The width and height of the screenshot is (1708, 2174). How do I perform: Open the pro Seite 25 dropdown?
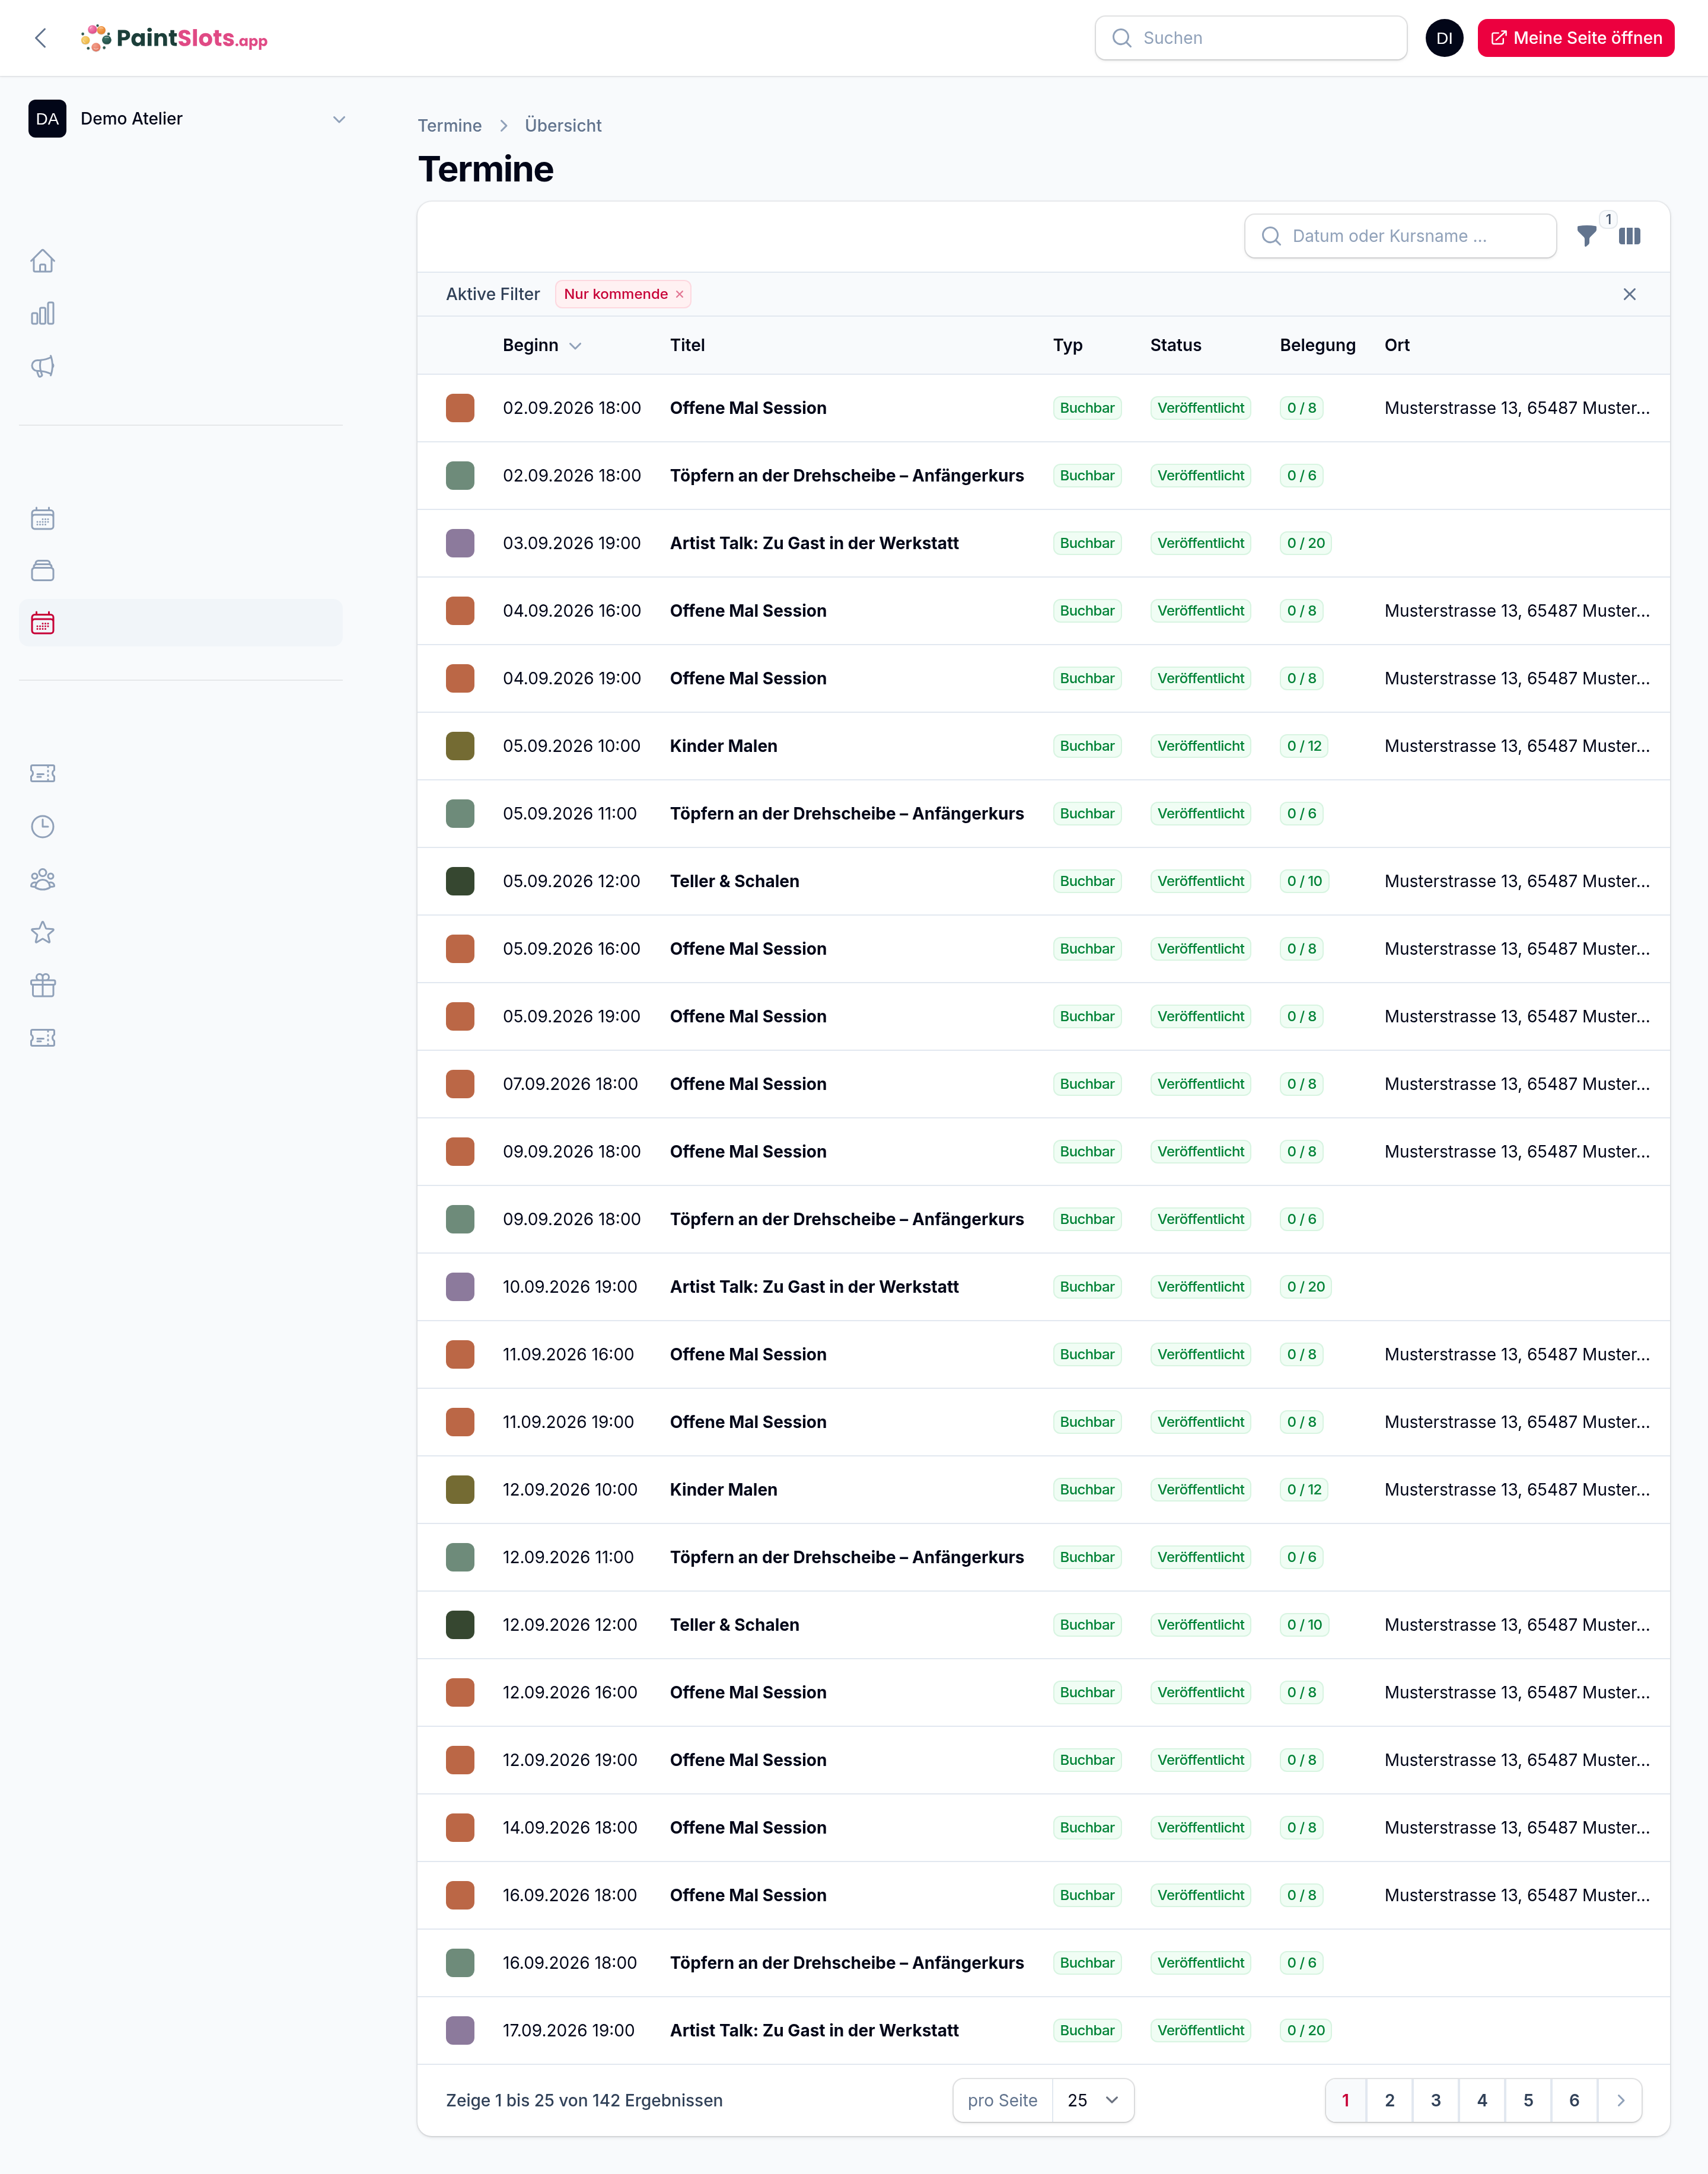click(x=1092, y=2100)
